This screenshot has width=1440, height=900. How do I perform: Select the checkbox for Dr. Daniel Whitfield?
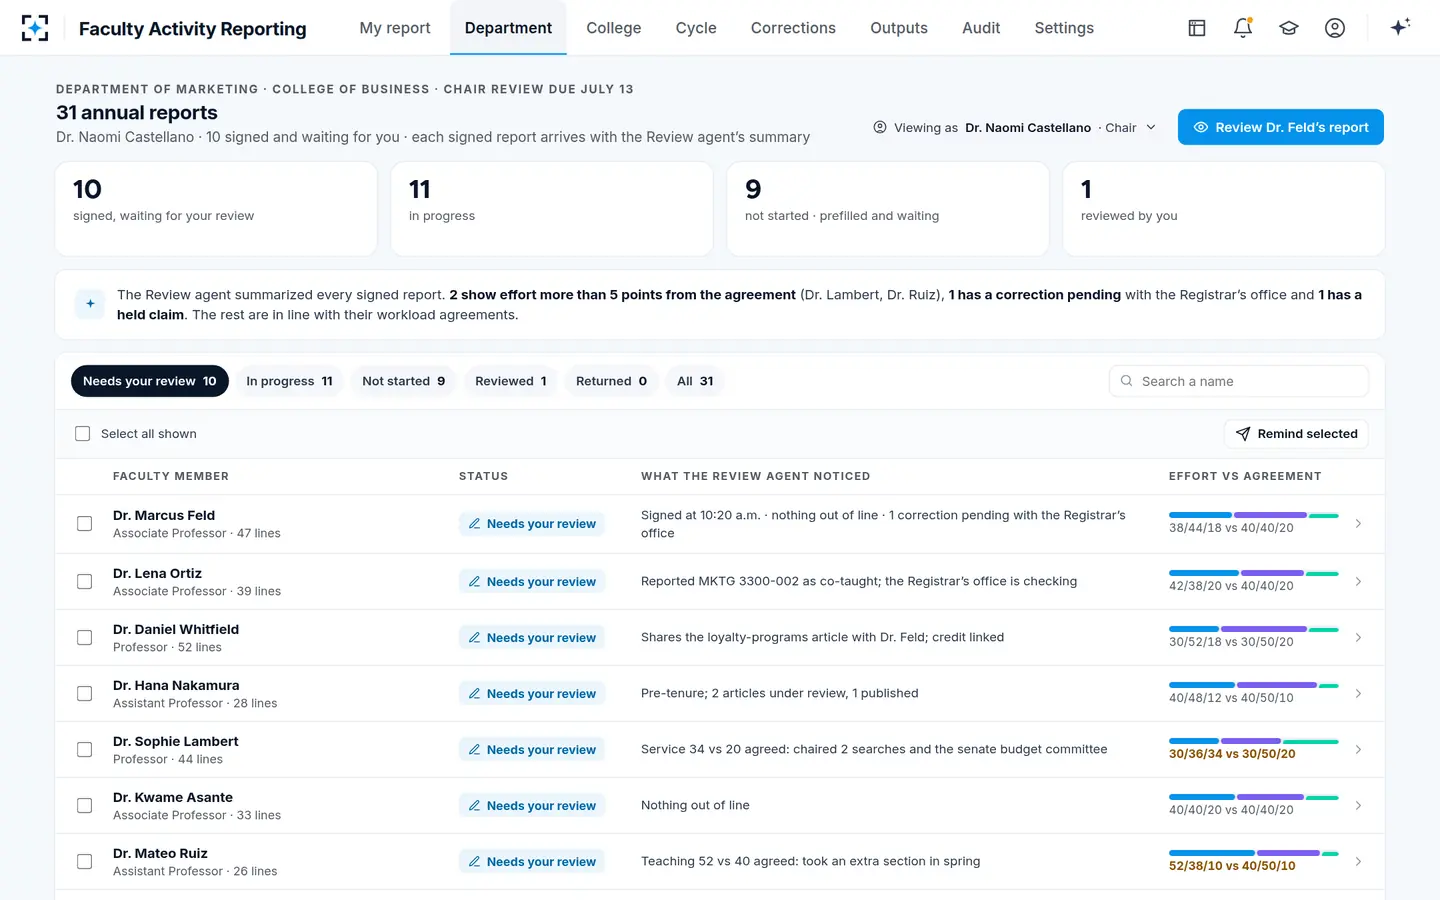85,638
